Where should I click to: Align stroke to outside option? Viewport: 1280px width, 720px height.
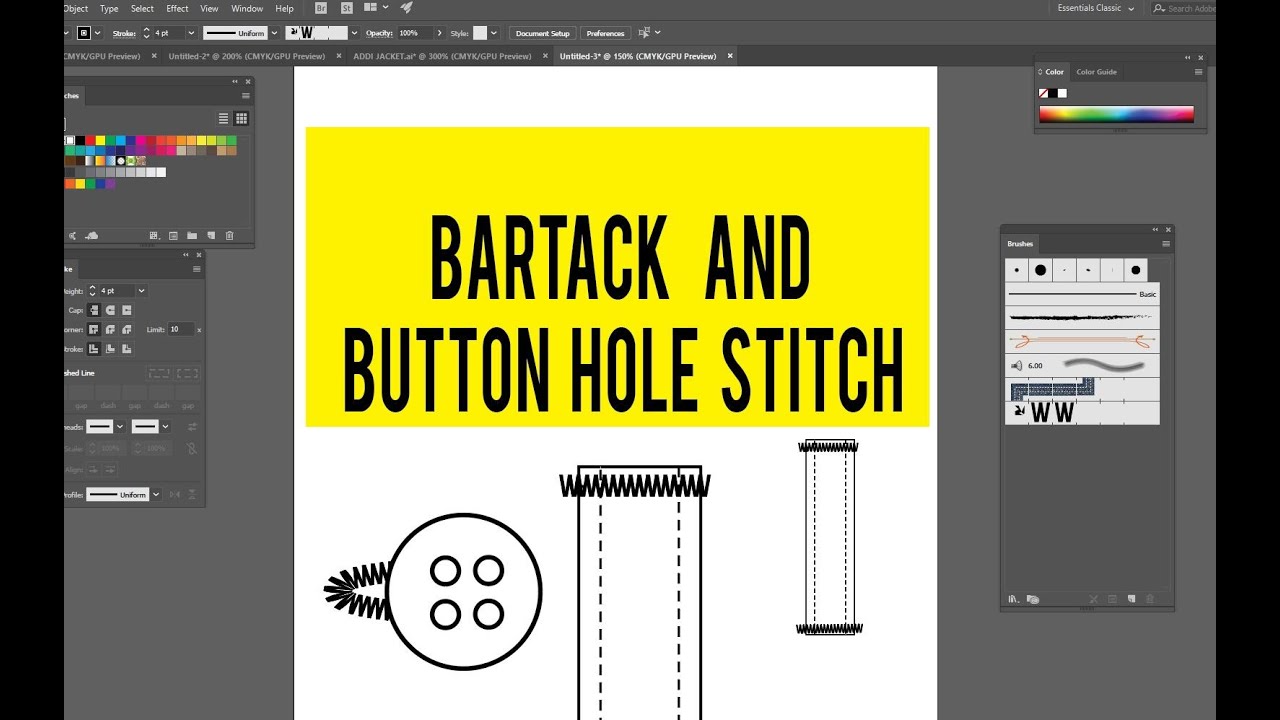127,348
